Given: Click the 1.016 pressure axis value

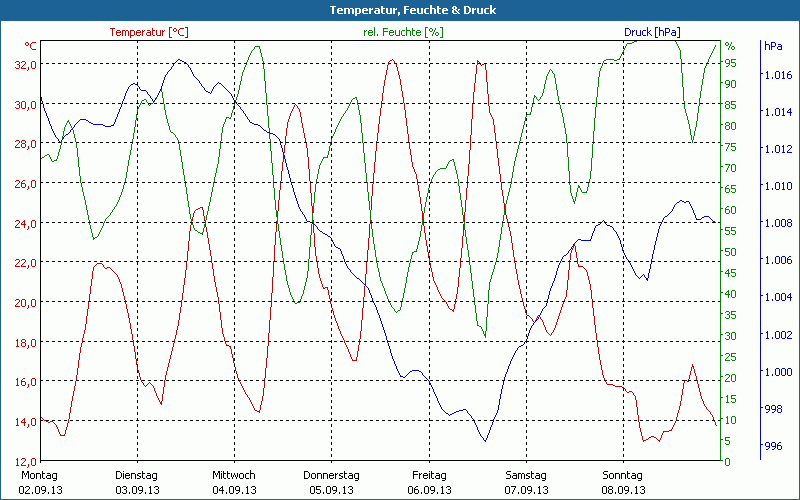Looking at the screenshot, I should [776, 75].
